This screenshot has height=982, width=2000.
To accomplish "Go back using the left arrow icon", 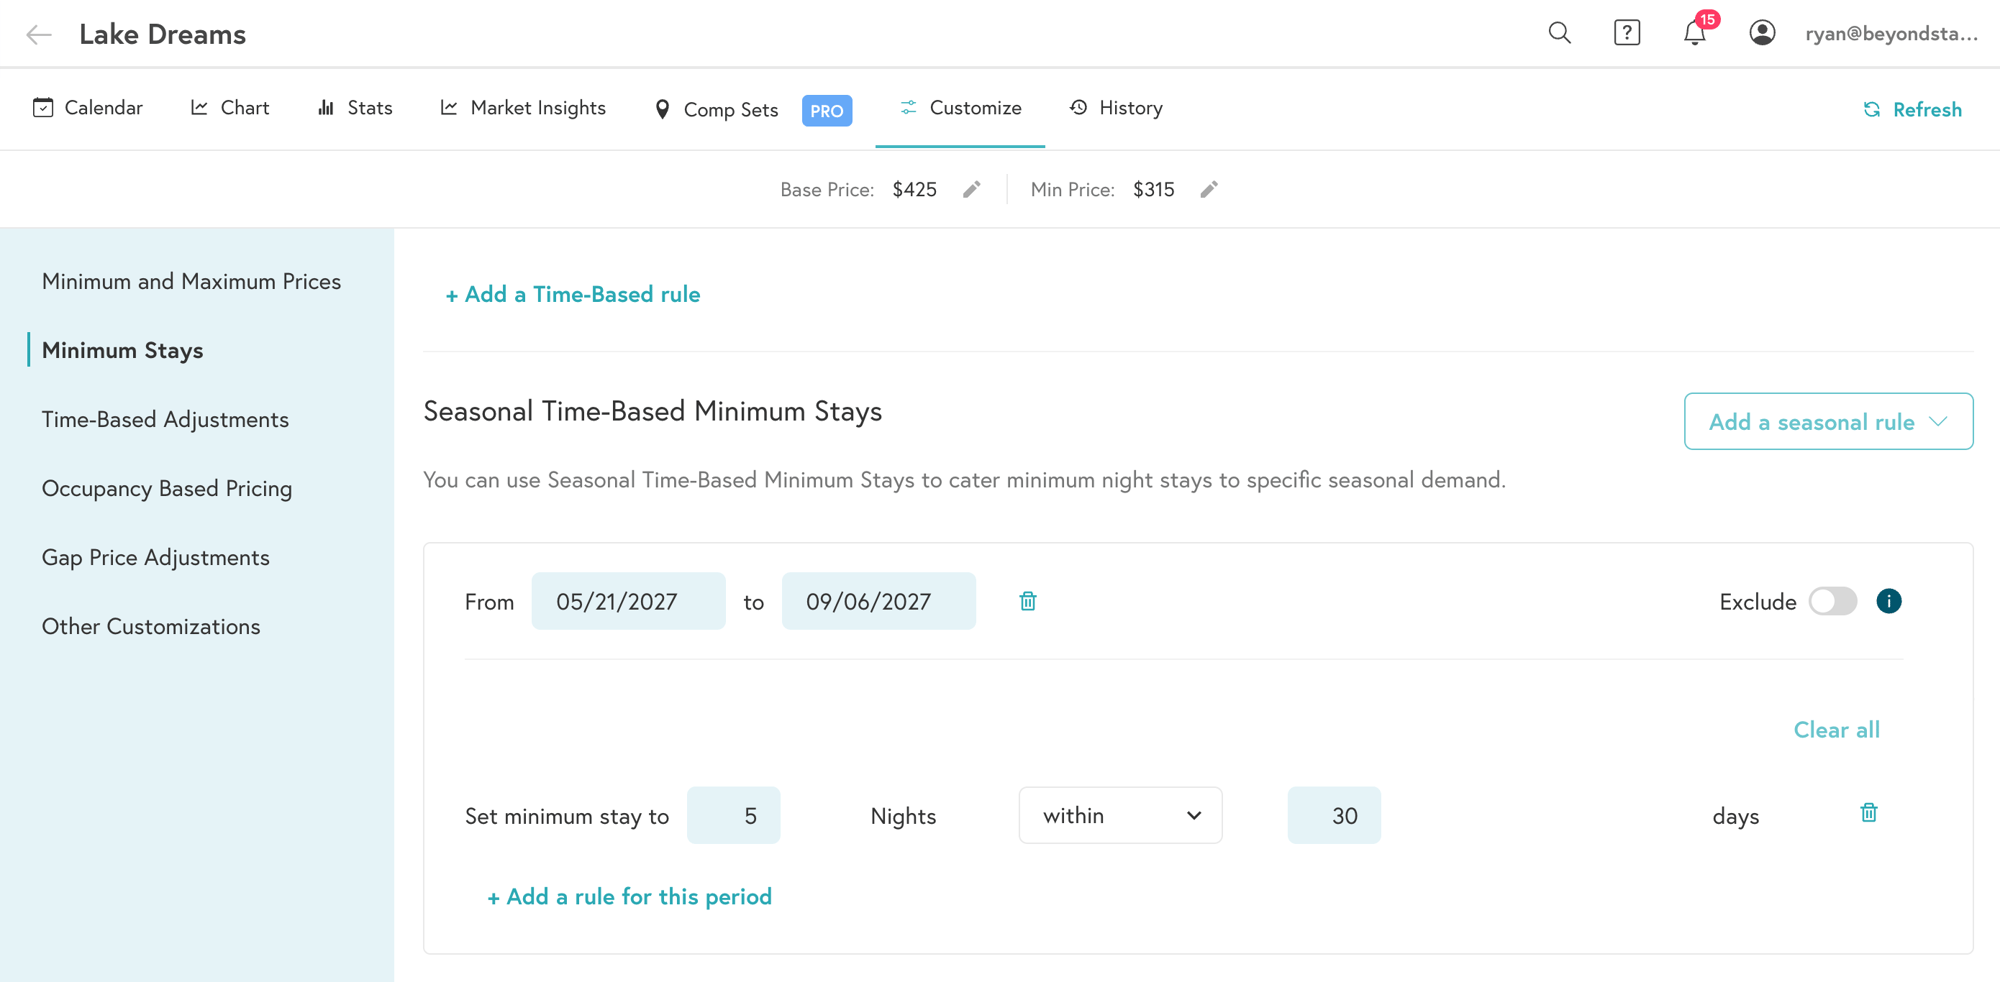I will (39, 35).
